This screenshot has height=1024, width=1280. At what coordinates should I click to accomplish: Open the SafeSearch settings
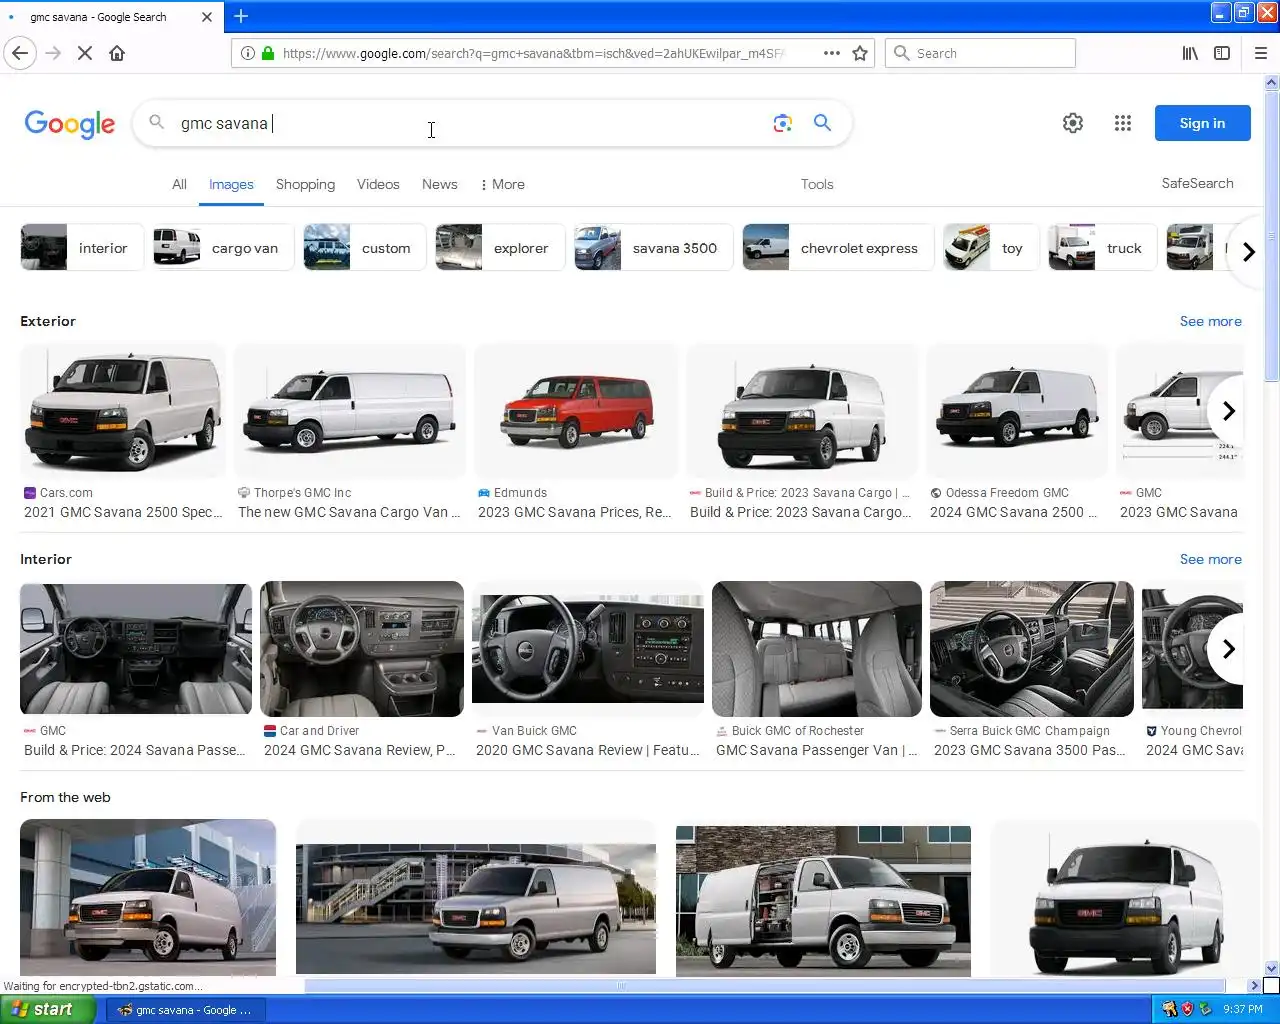[x=1197, y=183]
